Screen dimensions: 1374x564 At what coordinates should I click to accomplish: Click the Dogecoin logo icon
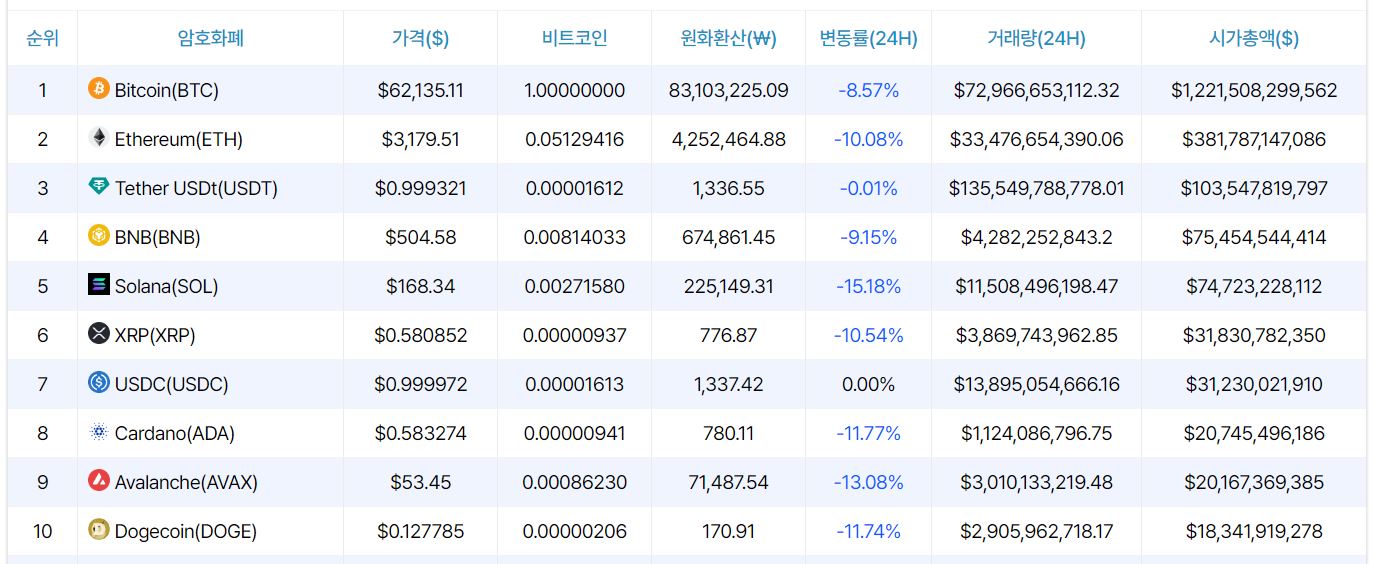coord(98,530)
